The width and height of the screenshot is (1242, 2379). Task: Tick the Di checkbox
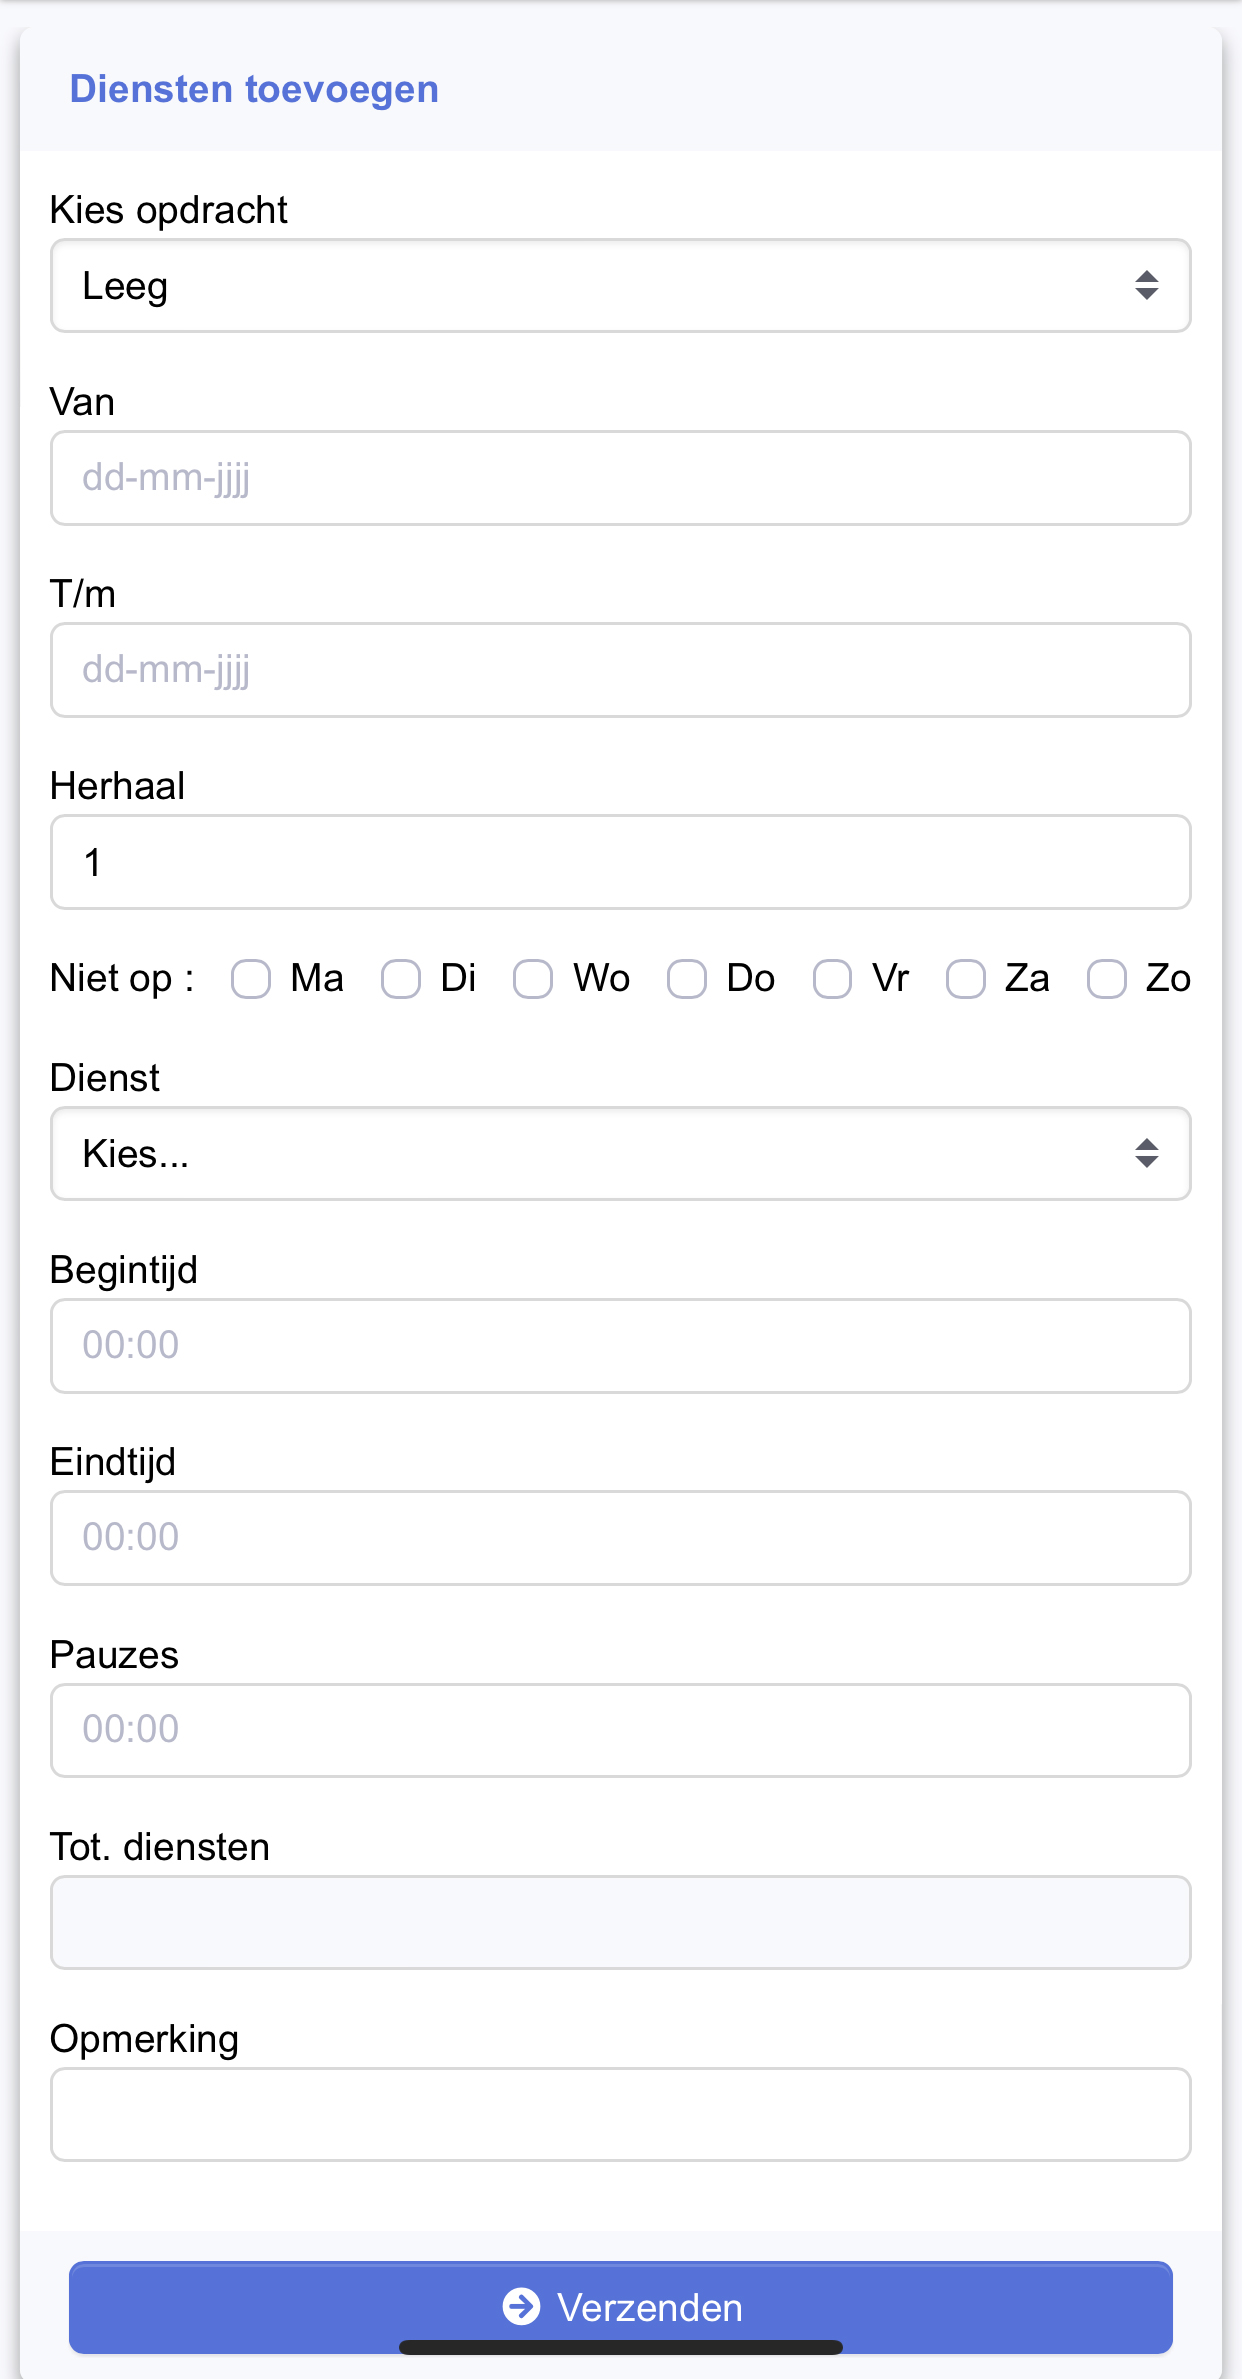click(x=401, y=979)
